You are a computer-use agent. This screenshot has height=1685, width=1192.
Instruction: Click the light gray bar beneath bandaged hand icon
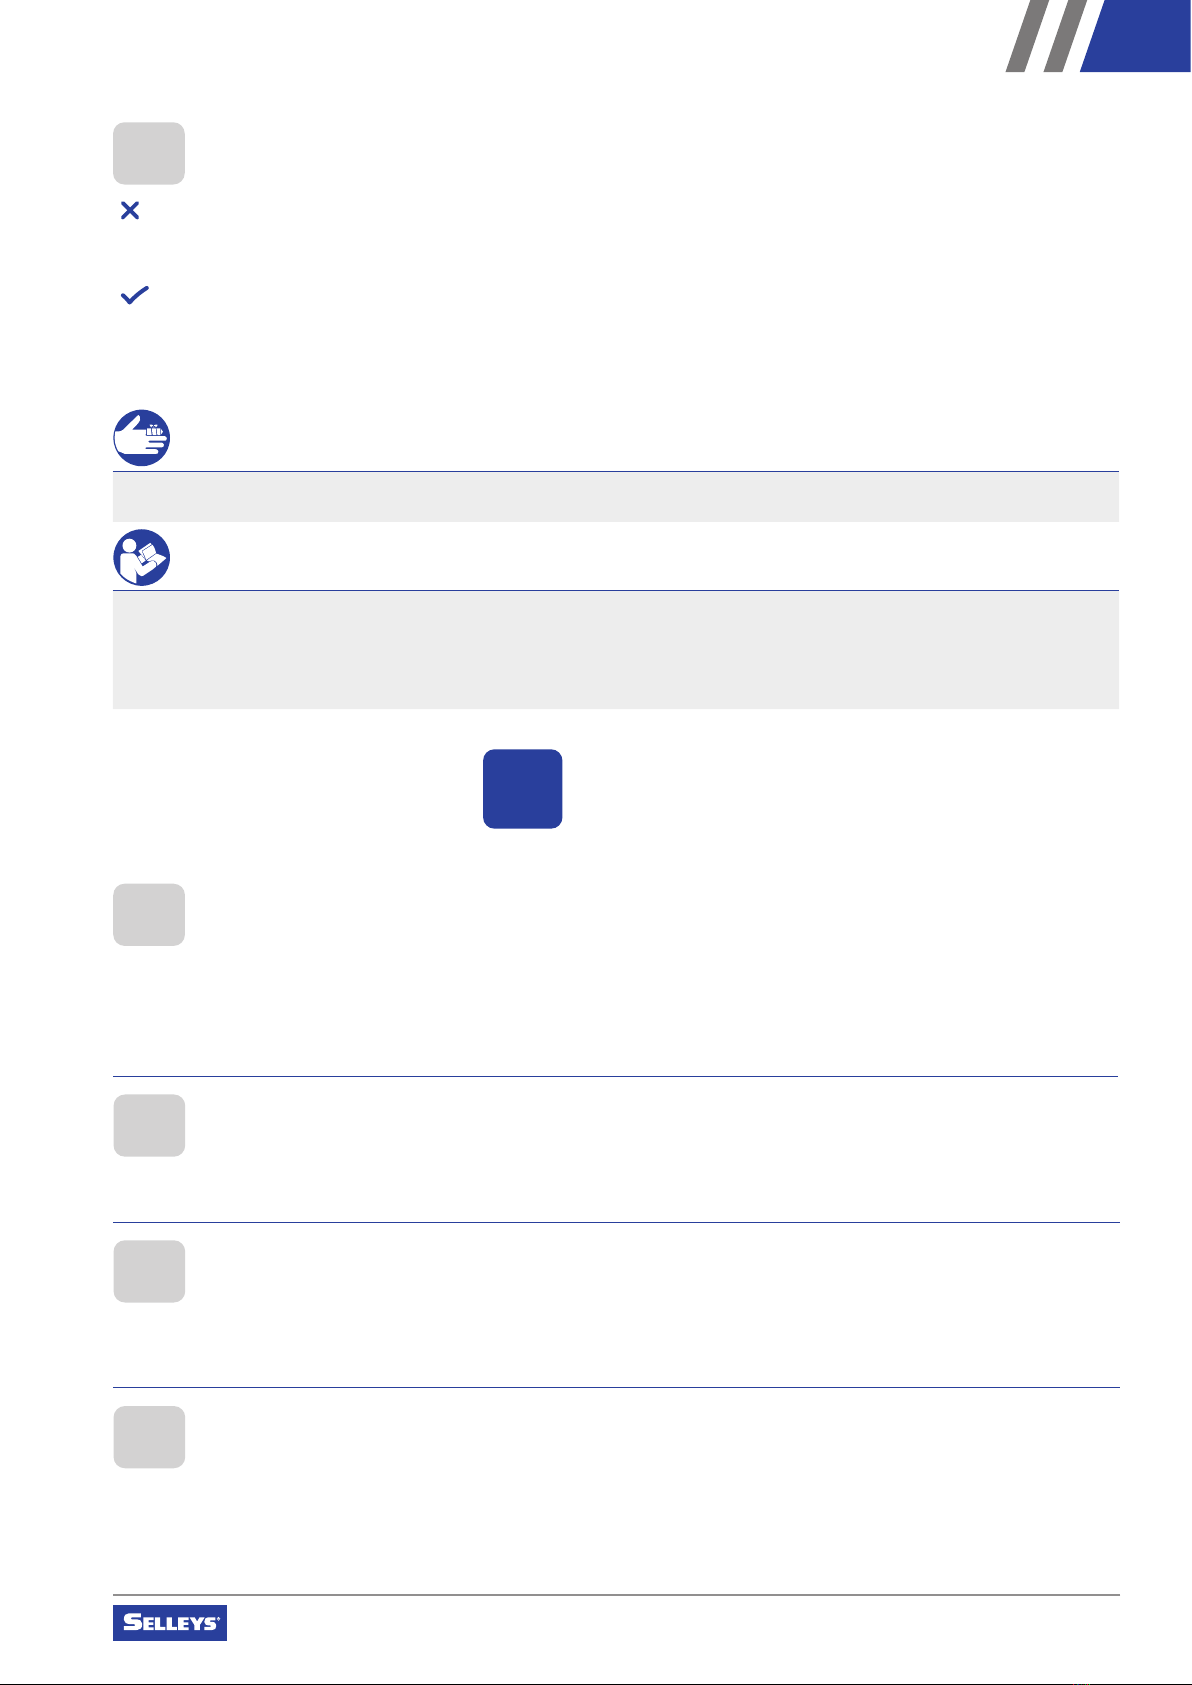tap(615, 497)
